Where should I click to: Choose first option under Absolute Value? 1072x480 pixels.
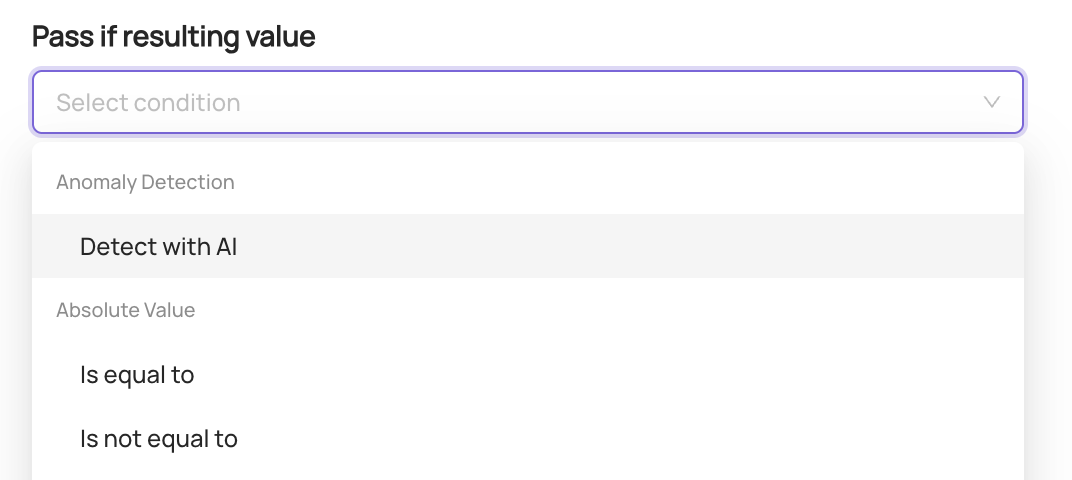(137, 374)
